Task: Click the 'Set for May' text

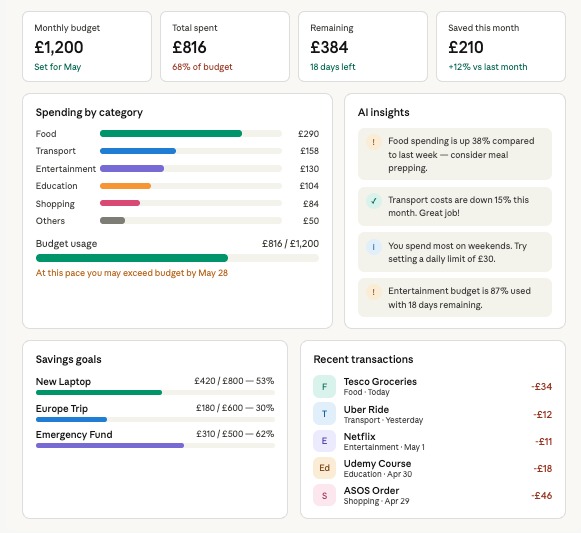Action: pos(57,67)
